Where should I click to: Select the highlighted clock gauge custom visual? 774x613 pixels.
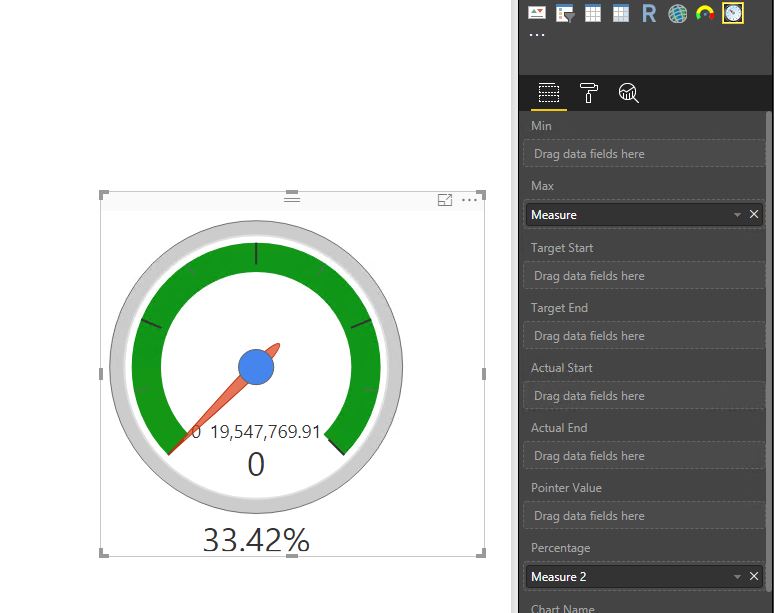pyautogui.click(x=733, y=13)
